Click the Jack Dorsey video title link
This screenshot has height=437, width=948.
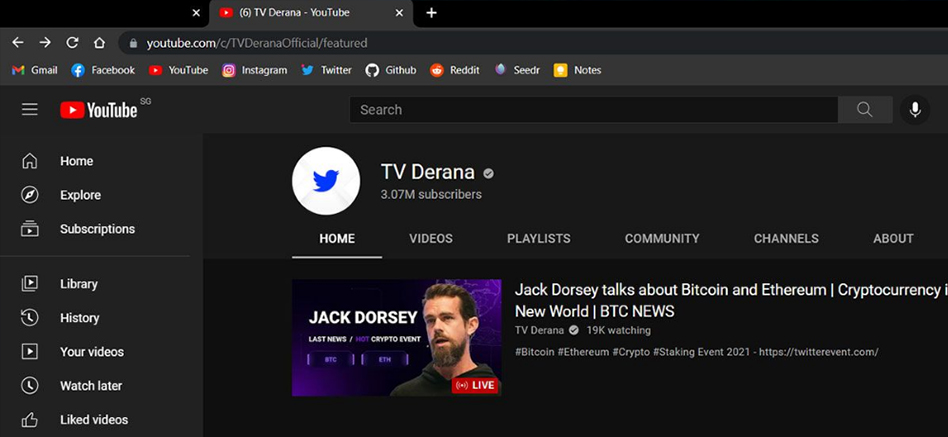tap(730, 300)
